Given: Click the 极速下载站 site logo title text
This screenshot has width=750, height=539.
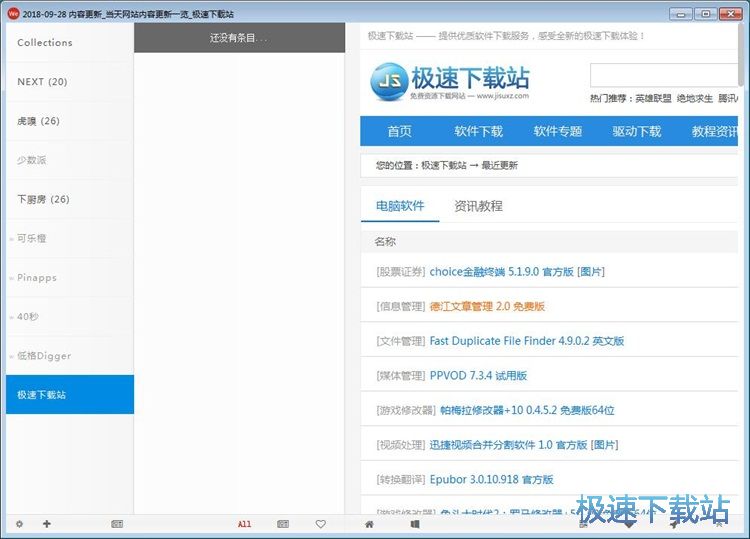Looking at the screenshot, I should click(x=470, y=78).
